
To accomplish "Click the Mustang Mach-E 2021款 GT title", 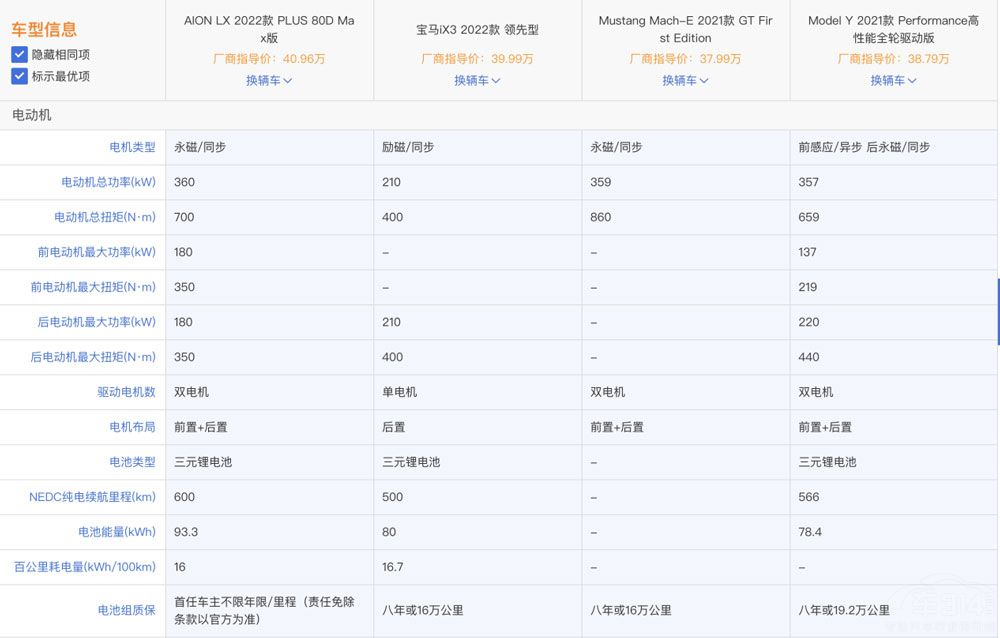I will [x=685, y=29].
